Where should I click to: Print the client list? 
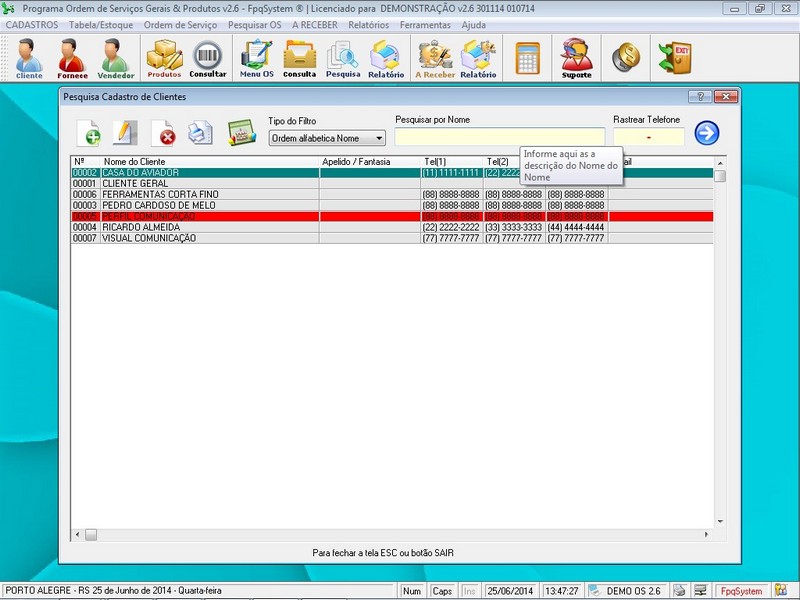(x=201, y=133)
